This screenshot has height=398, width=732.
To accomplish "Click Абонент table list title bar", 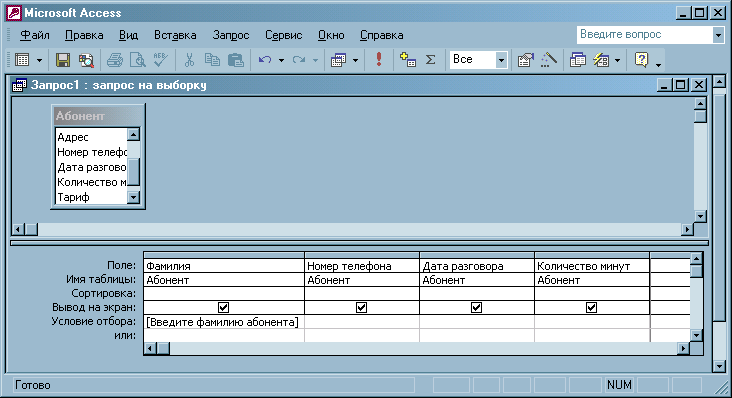I will (98, 116).
